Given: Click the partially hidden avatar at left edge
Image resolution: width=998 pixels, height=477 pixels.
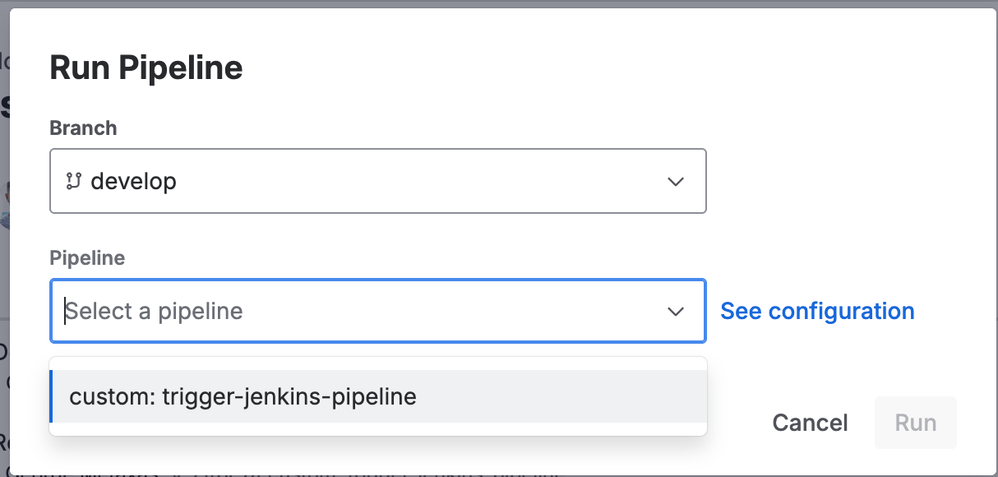Looking at the screenshot, I should [4, 205].
